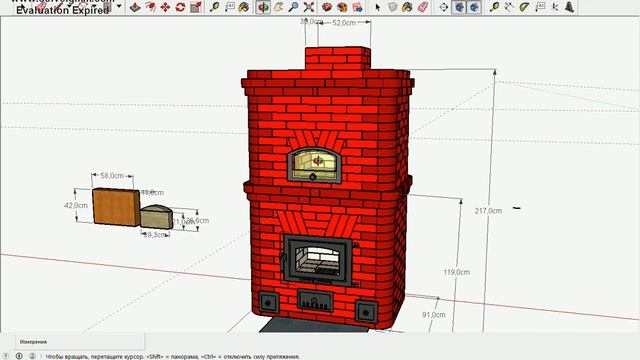The image size is (640, 360).
Task: Click the lower firebox door on stove
Action: [317, 260]
